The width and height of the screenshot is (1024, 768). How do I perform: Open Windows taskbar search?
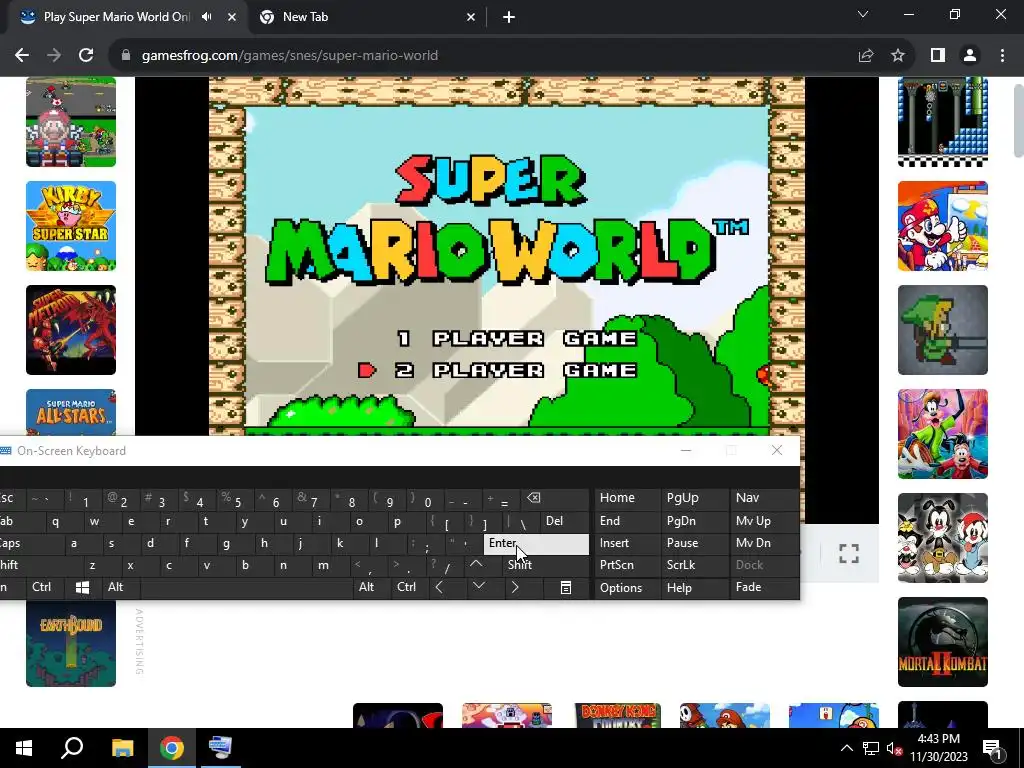point(72,748)
